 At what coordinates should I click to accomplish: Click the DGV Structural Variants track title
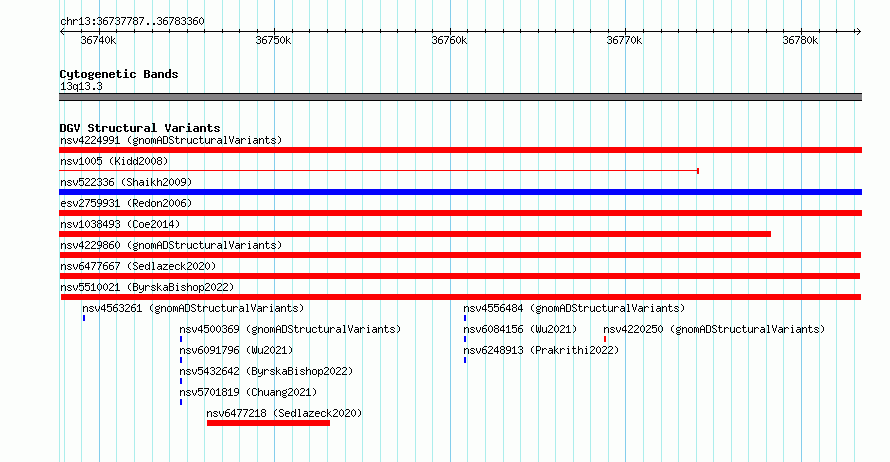click(140, 128)
